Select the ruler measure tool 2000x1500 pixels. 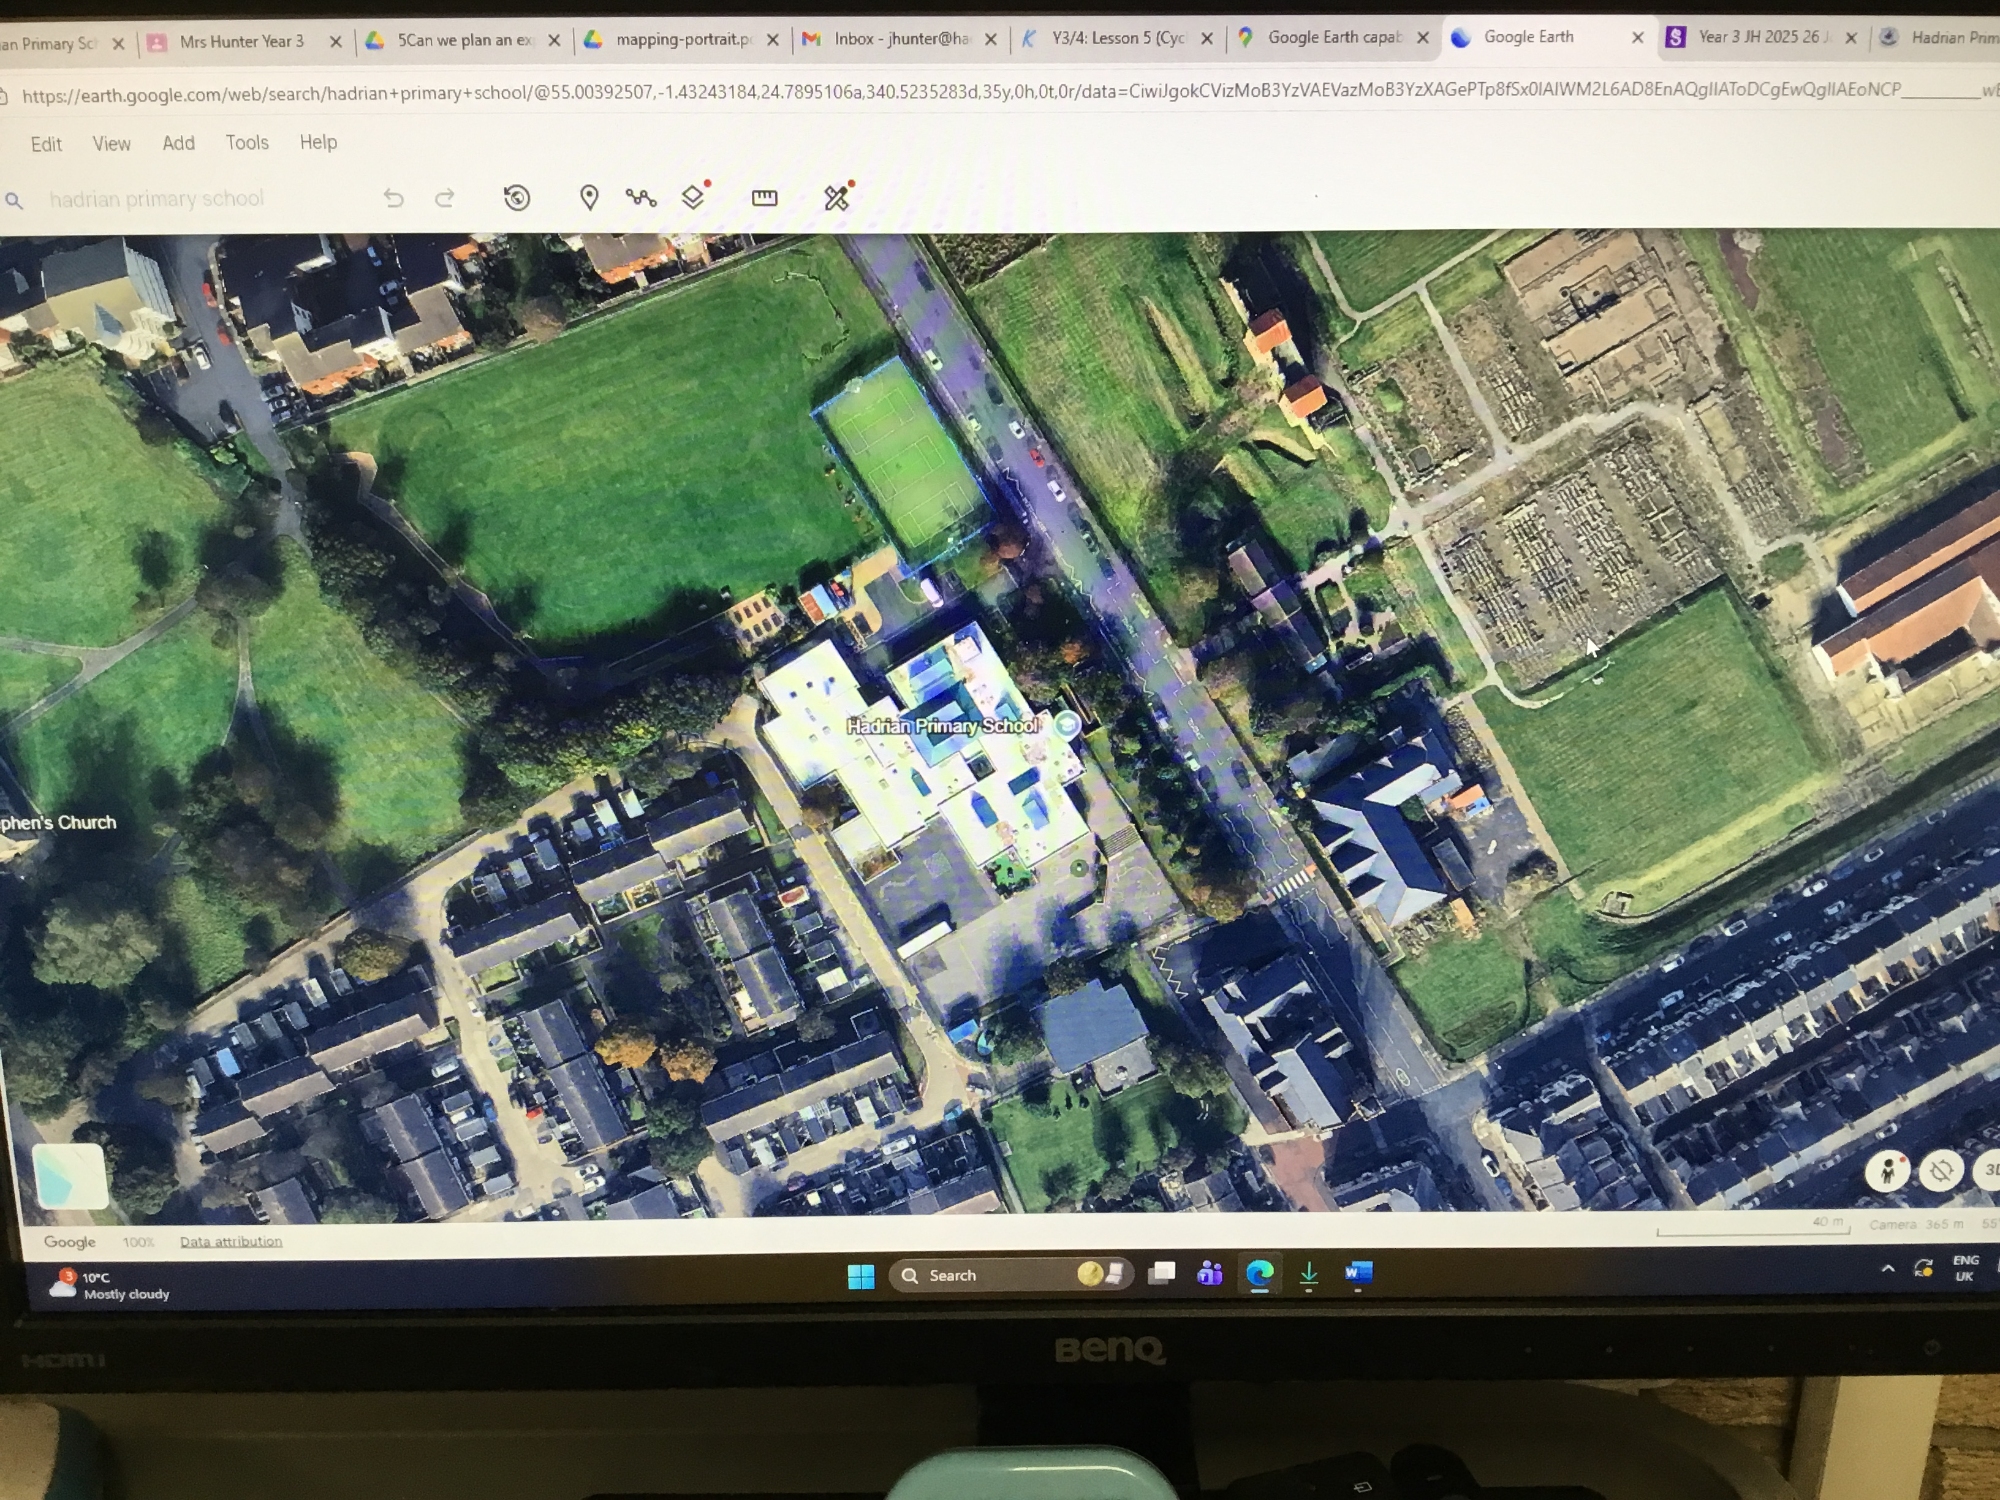(764, 197)
